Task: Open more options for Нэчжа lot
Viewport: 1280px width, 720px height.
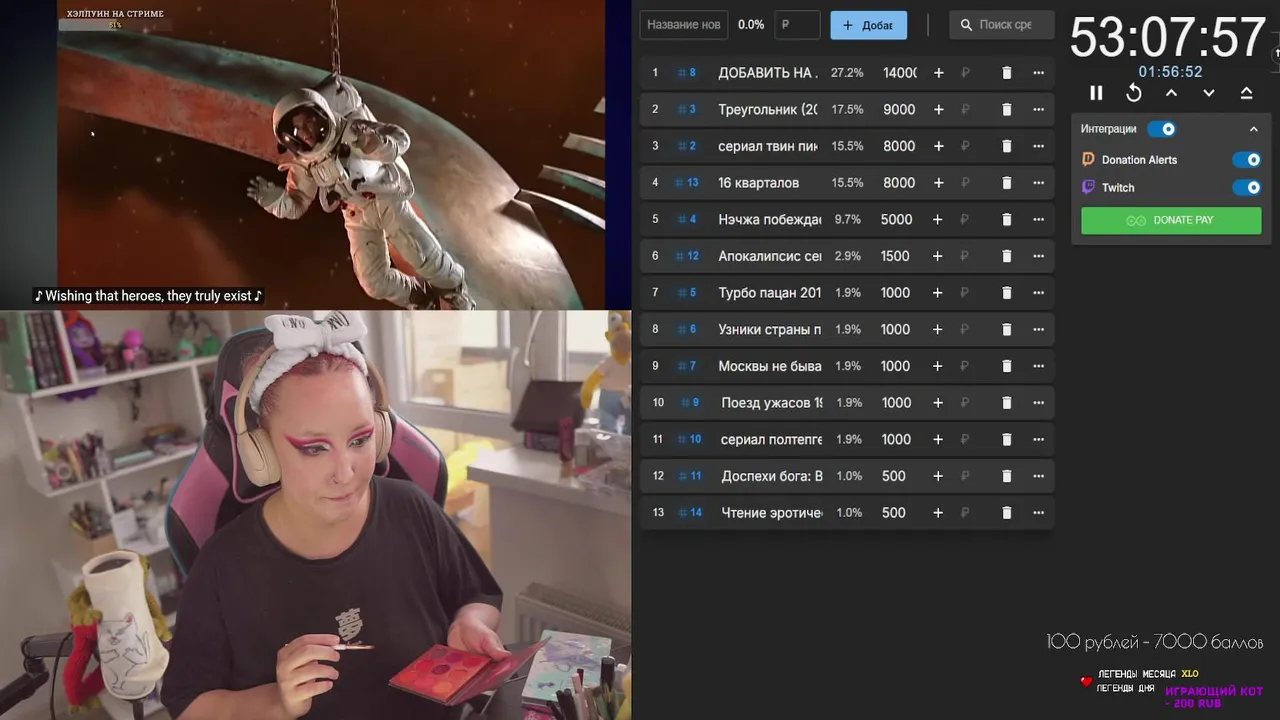Action: coord(1038,219)
